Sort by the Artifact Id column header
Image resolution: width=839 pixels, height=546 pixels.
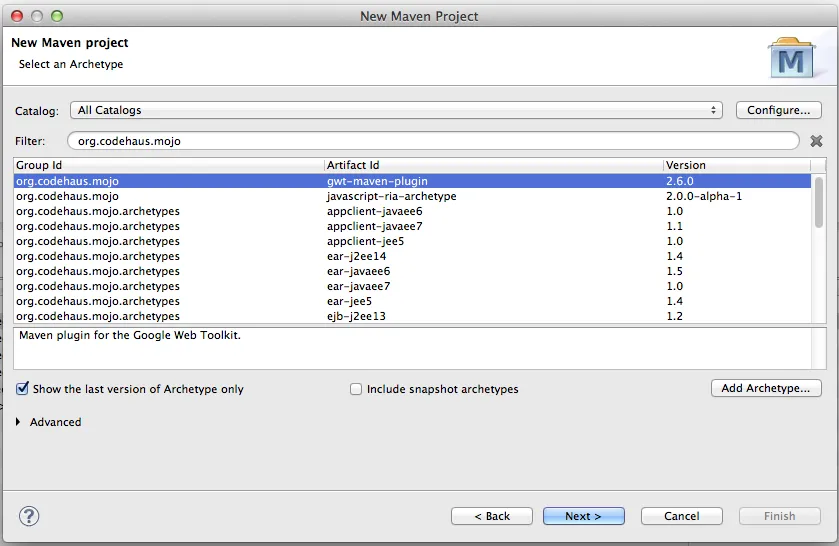494,165
